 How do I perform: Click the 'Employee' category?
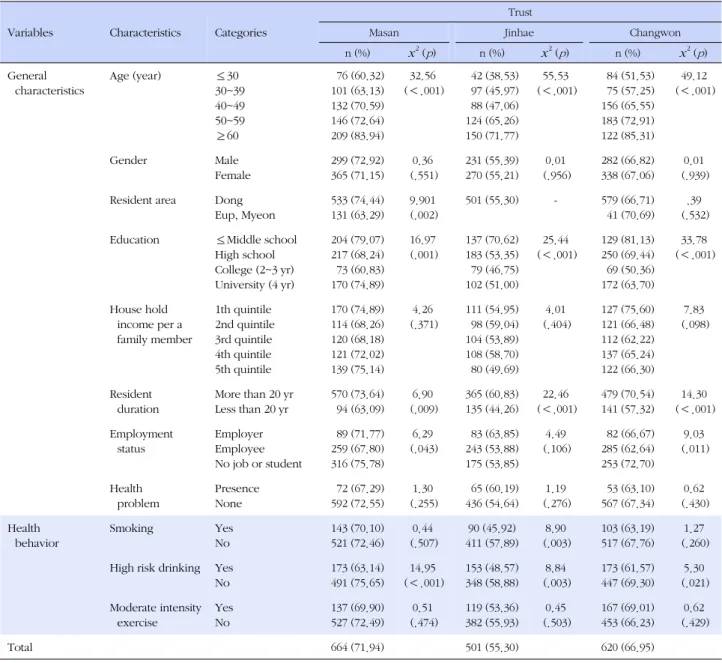pyautogui.click(x=239, y=449)
